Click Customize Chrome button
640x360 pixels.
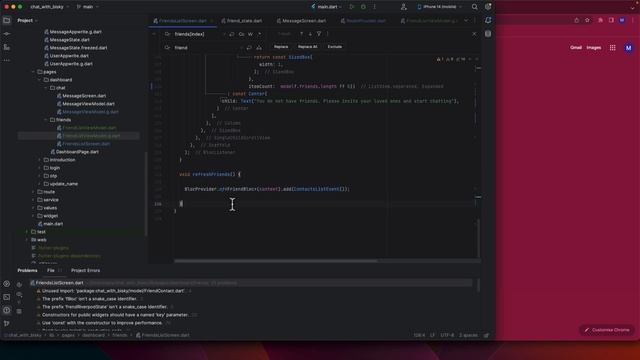[x=607, y=330]
